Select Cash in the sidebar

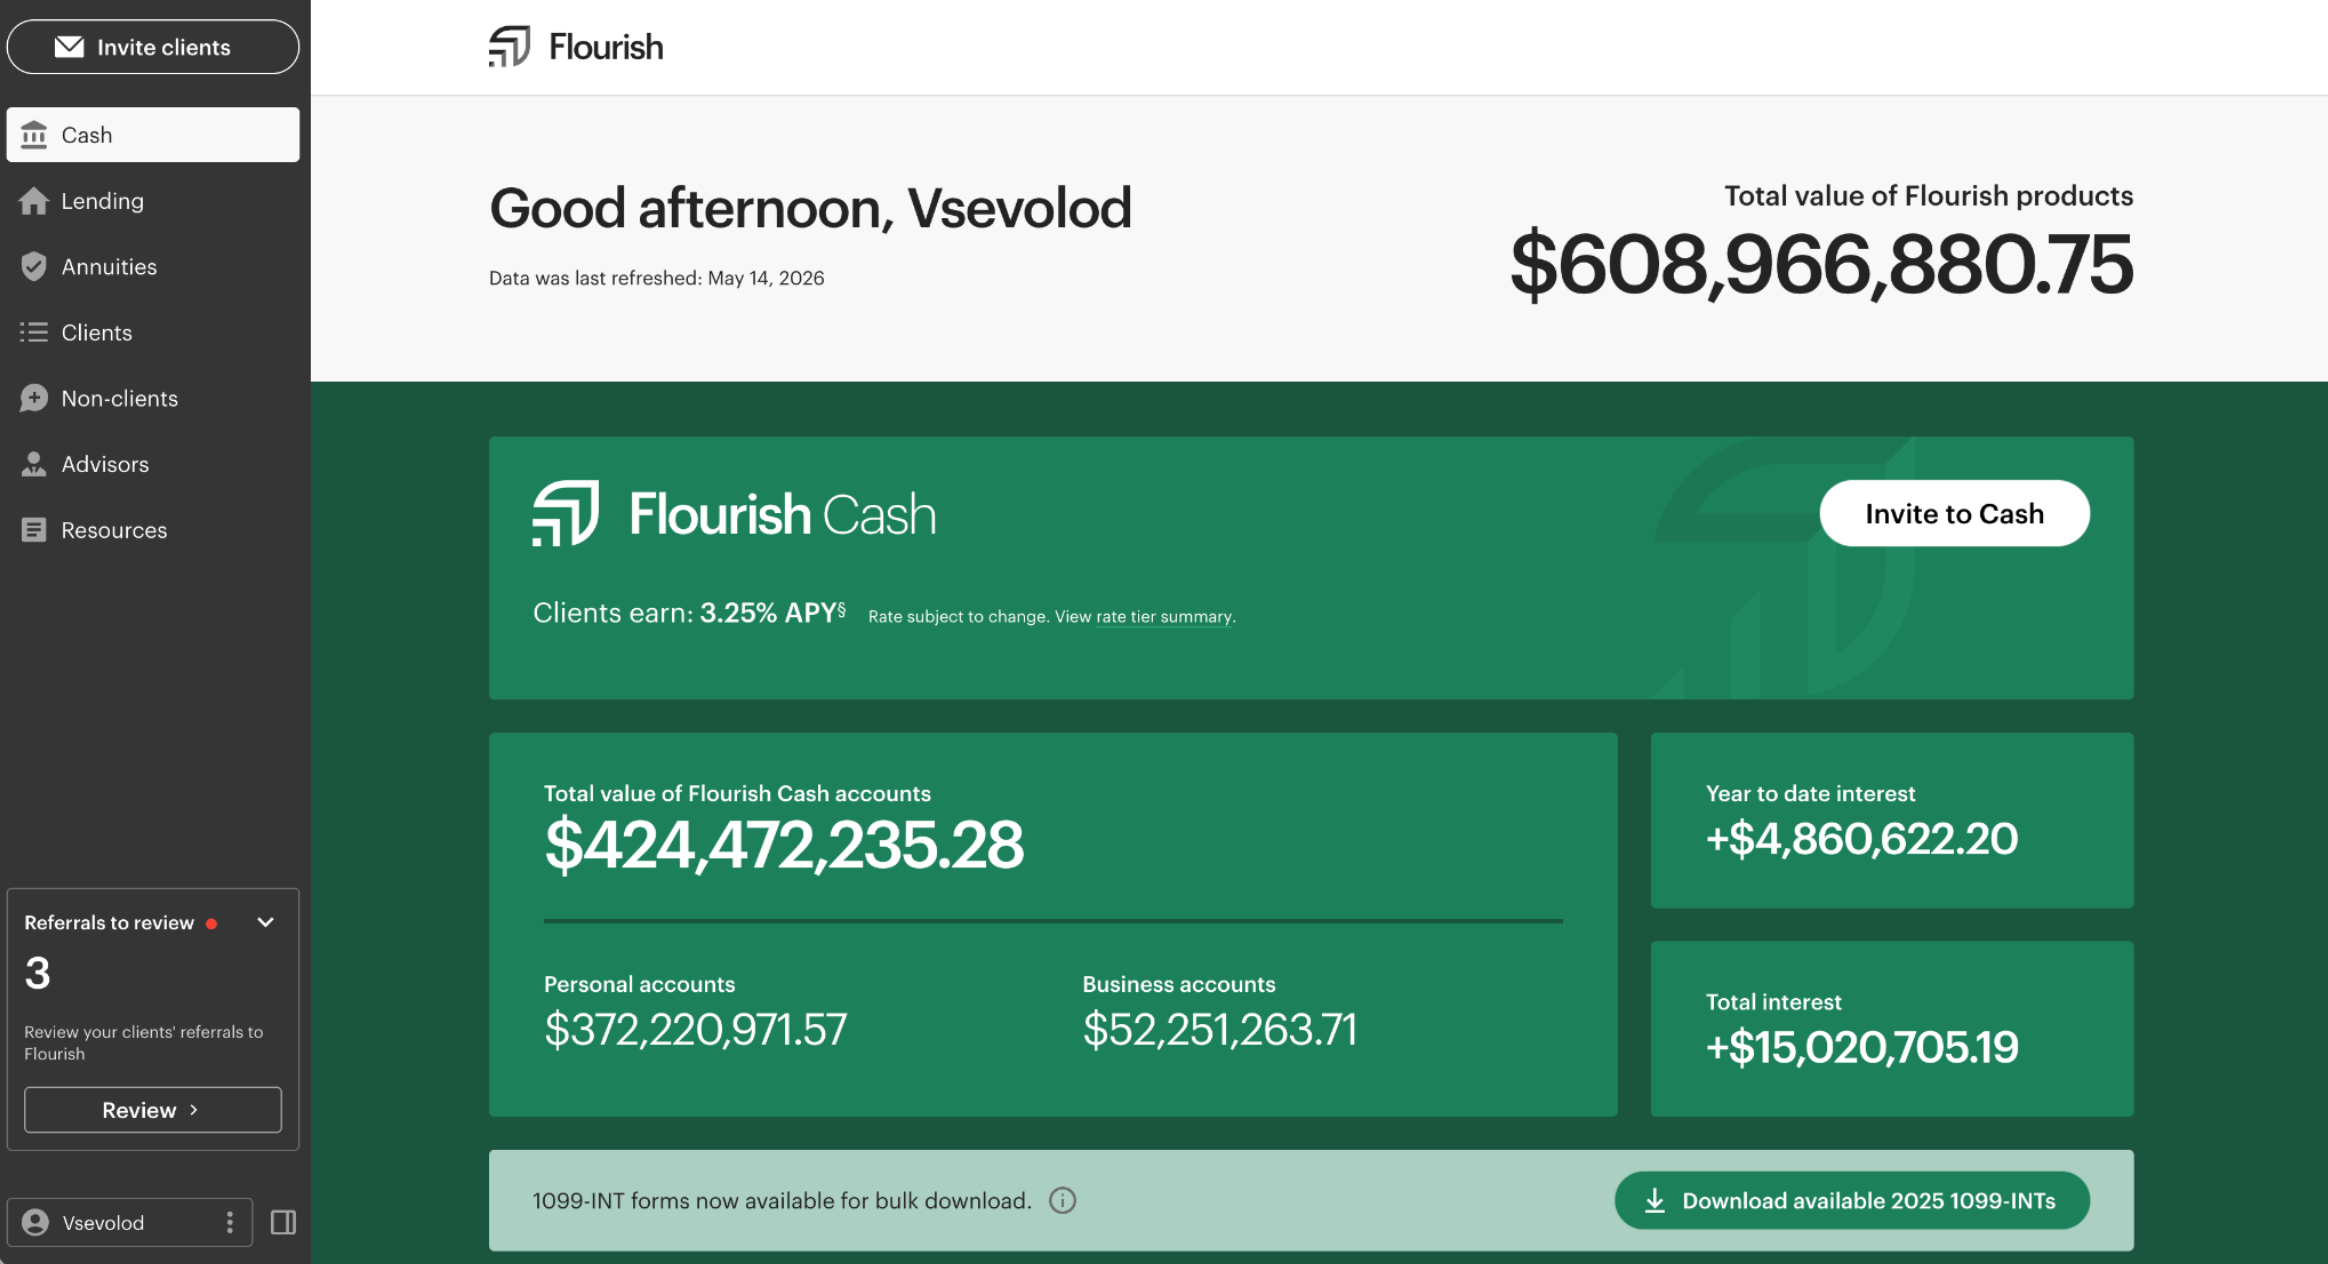pyautogui.click(x=153, y=135)
